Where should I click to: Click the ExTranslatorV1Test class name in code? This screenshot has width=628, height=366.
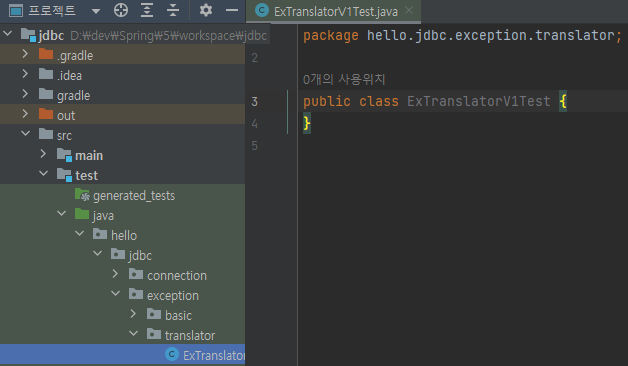pos(479,101)
